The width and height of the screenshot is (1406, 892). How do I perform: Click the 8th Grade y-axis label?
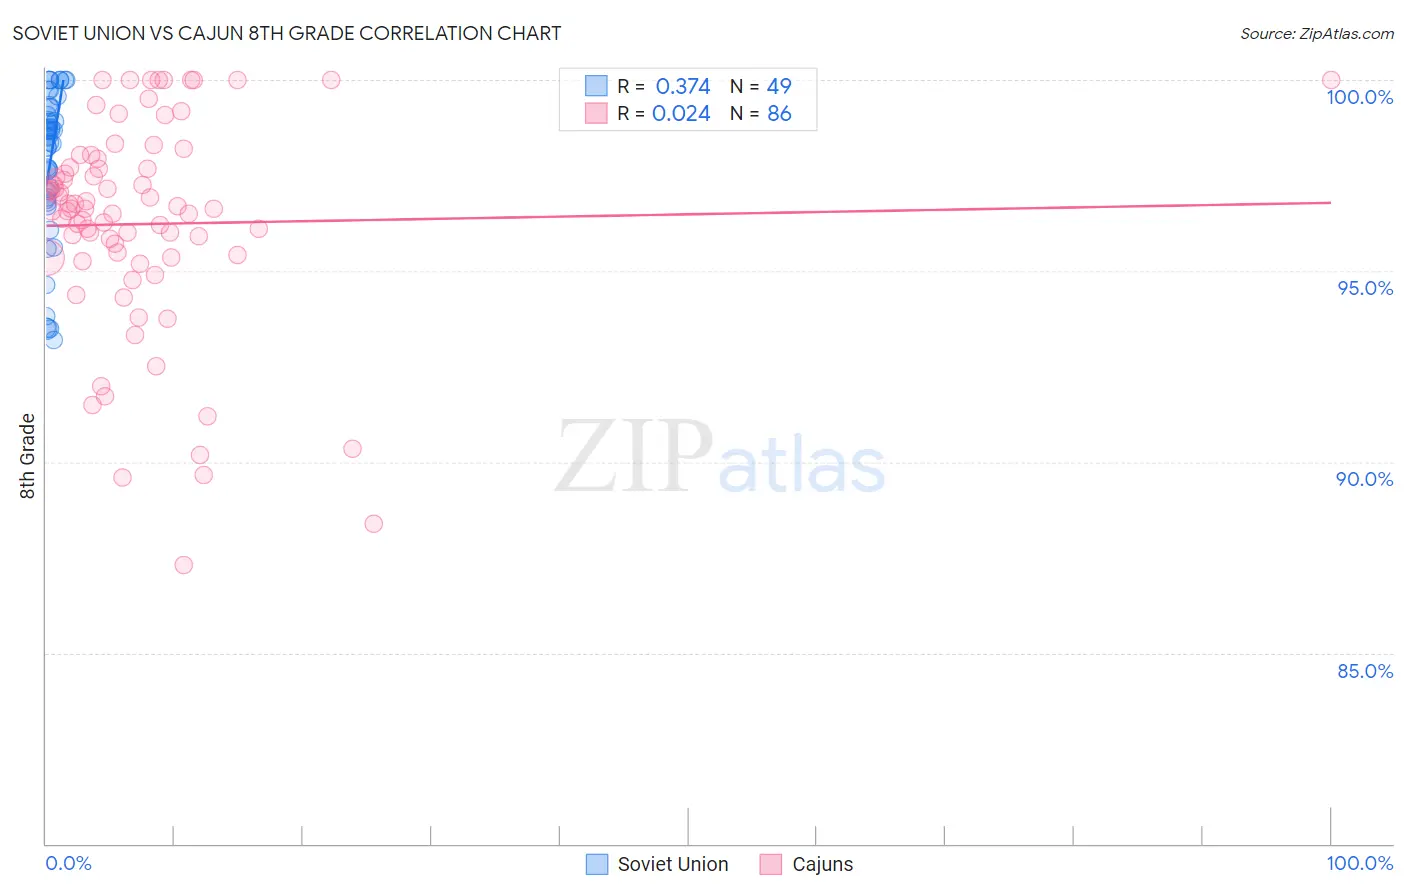pos(27,456)
